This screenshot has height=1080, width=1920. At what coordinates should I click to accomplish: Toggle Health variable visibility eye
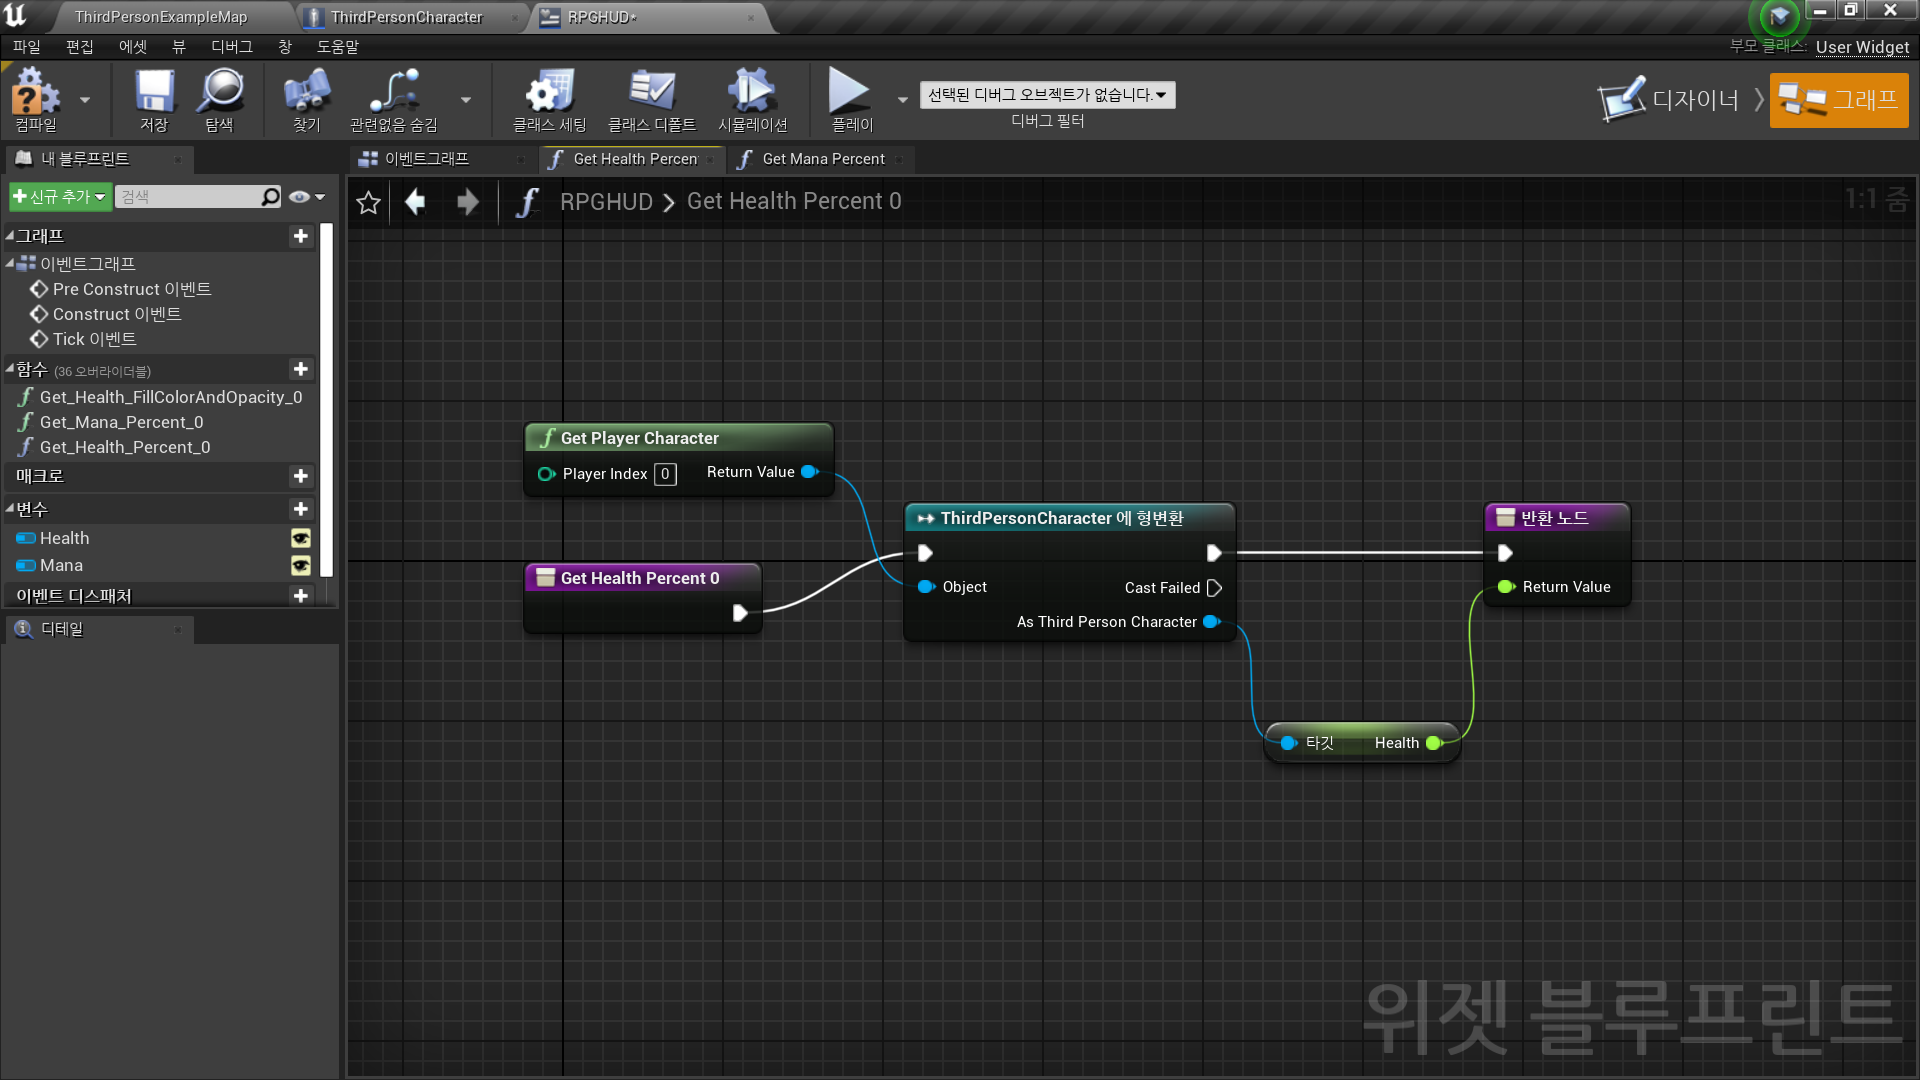click(x=300, y=538)
